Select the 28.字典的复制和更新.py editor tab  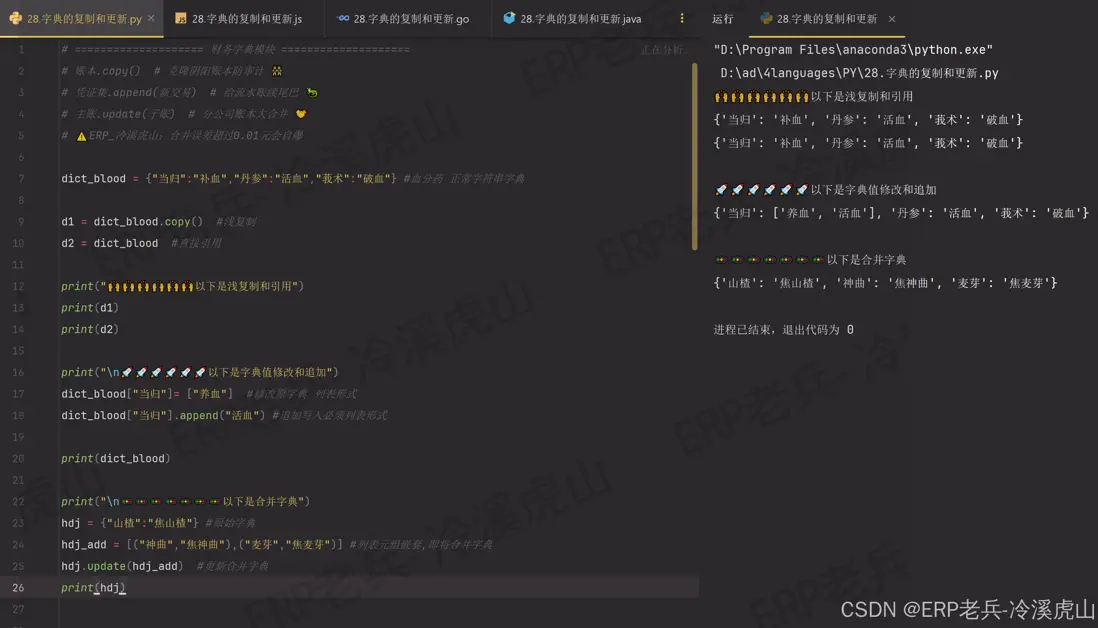tap(82, 19)
